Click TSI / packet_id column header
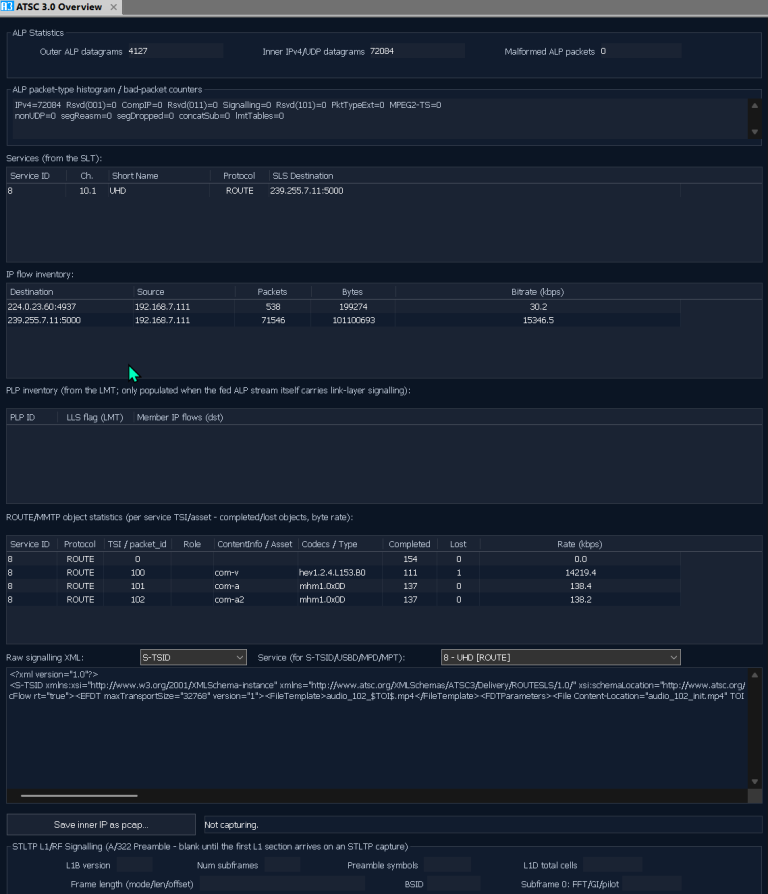Screen dimensions: 768x894 coord(137,544)
